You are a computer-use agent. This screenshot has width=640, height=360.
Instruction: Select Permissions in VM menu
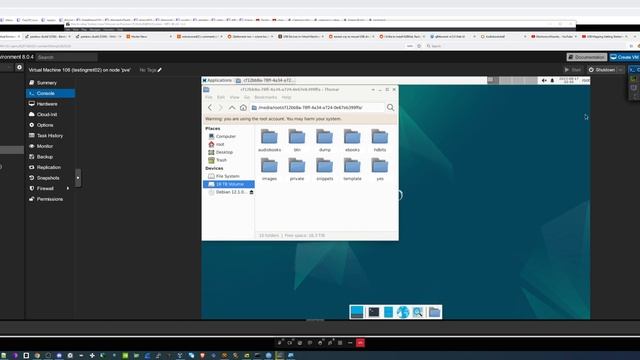pyautogui.click(x=50, y=199)
